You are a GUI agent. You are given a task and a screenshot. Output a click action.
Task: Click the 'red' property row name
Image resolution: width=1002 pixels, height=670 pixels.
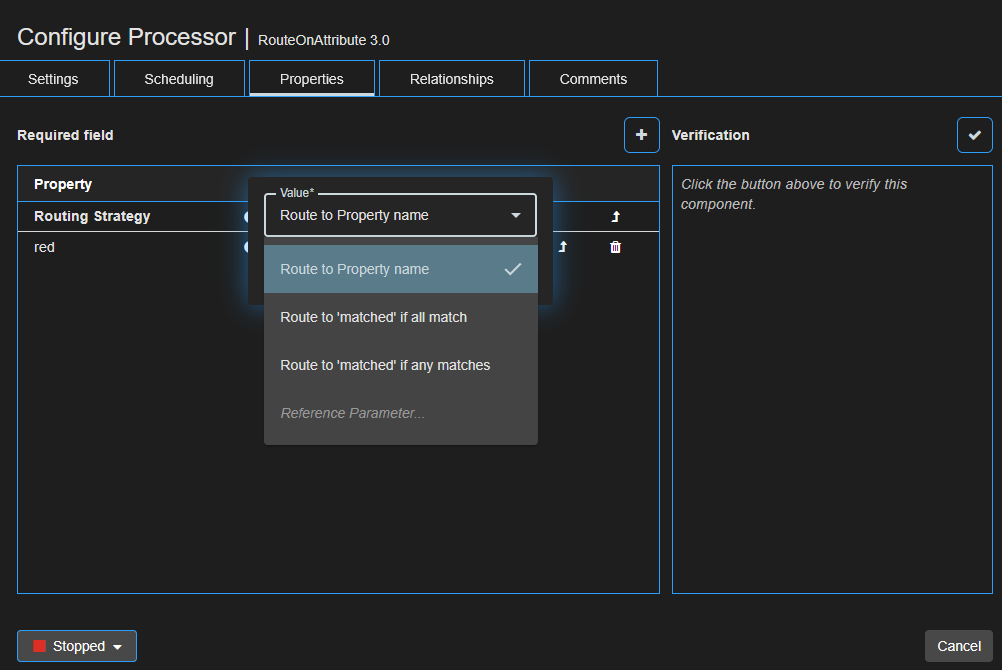45,247
